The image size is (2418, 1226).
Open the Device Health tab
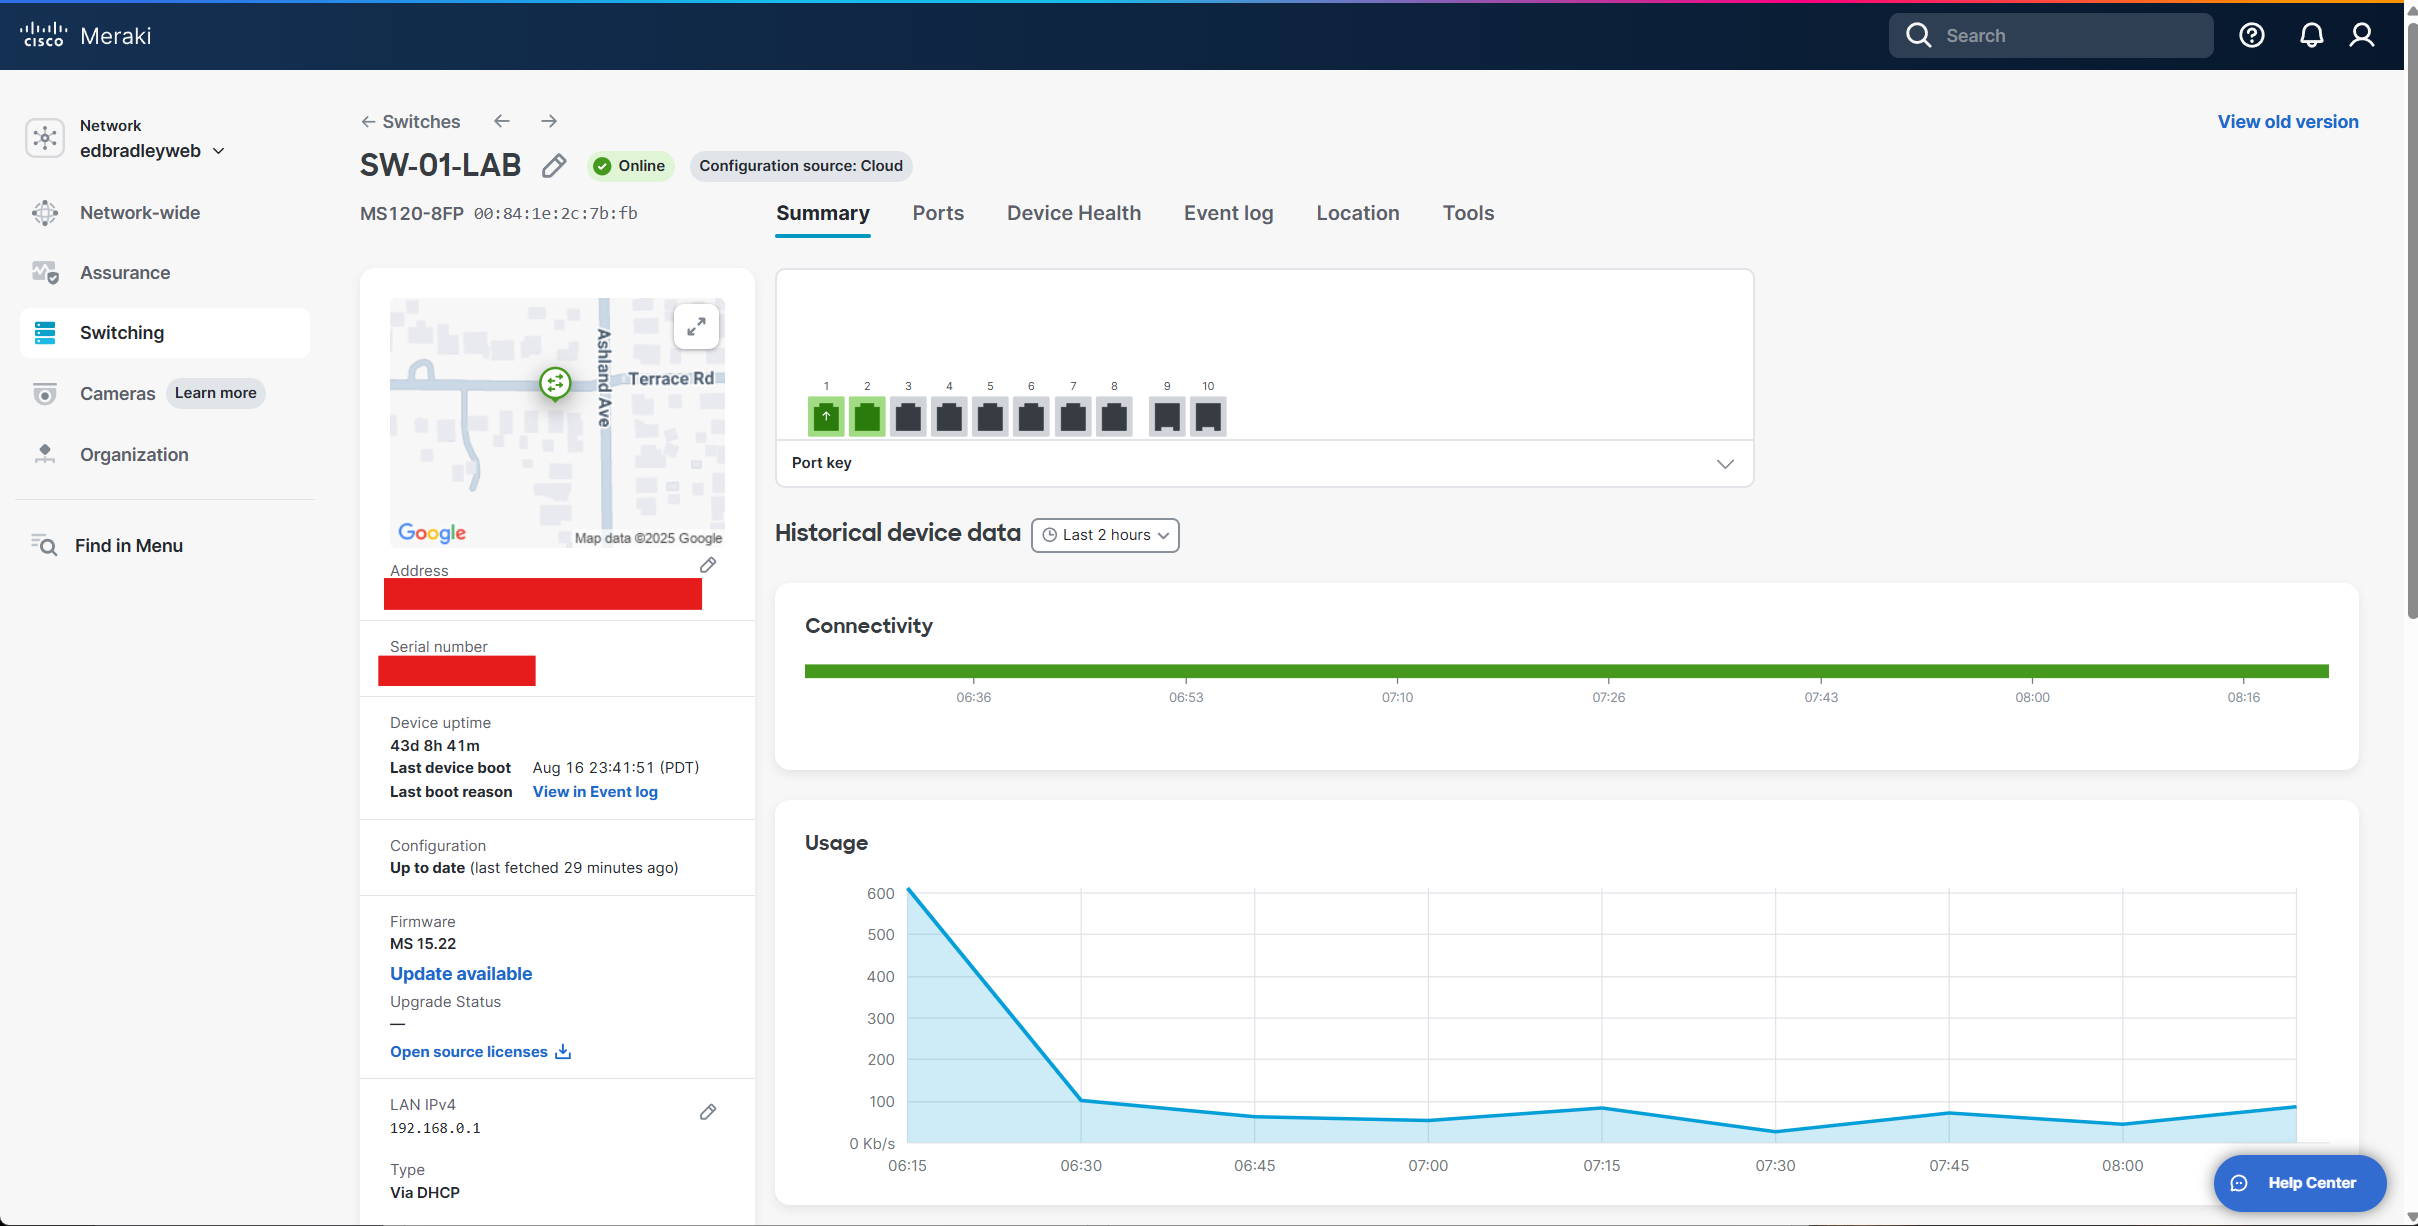coord(1073,213)
